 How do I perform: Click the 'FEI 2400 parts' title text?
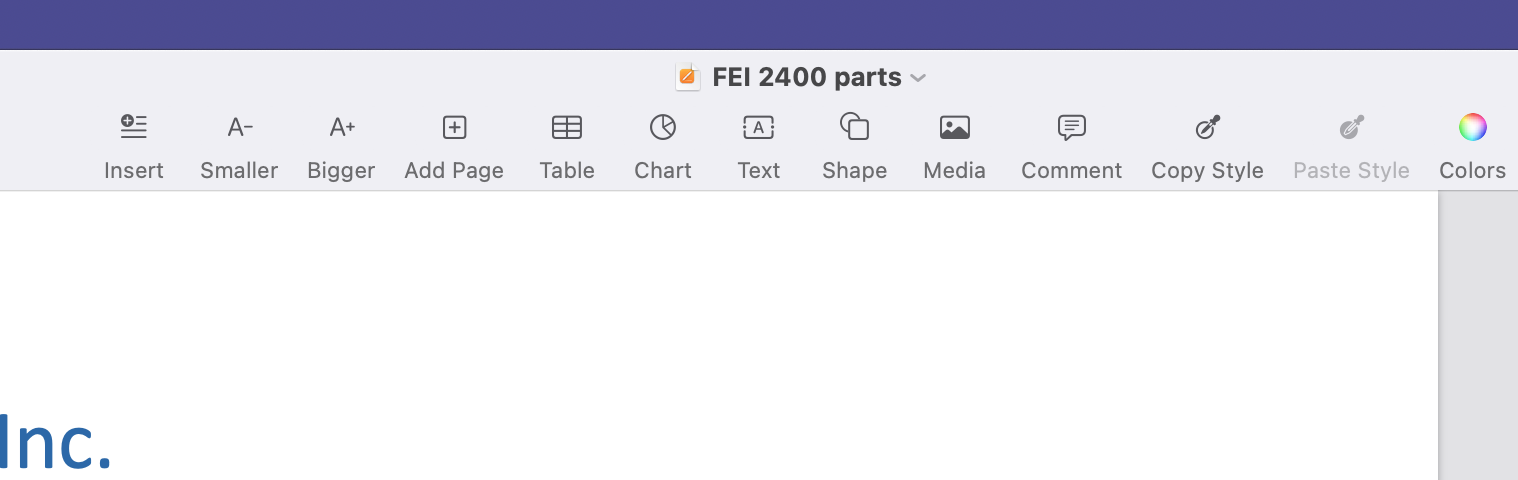(x=806, y=77)
